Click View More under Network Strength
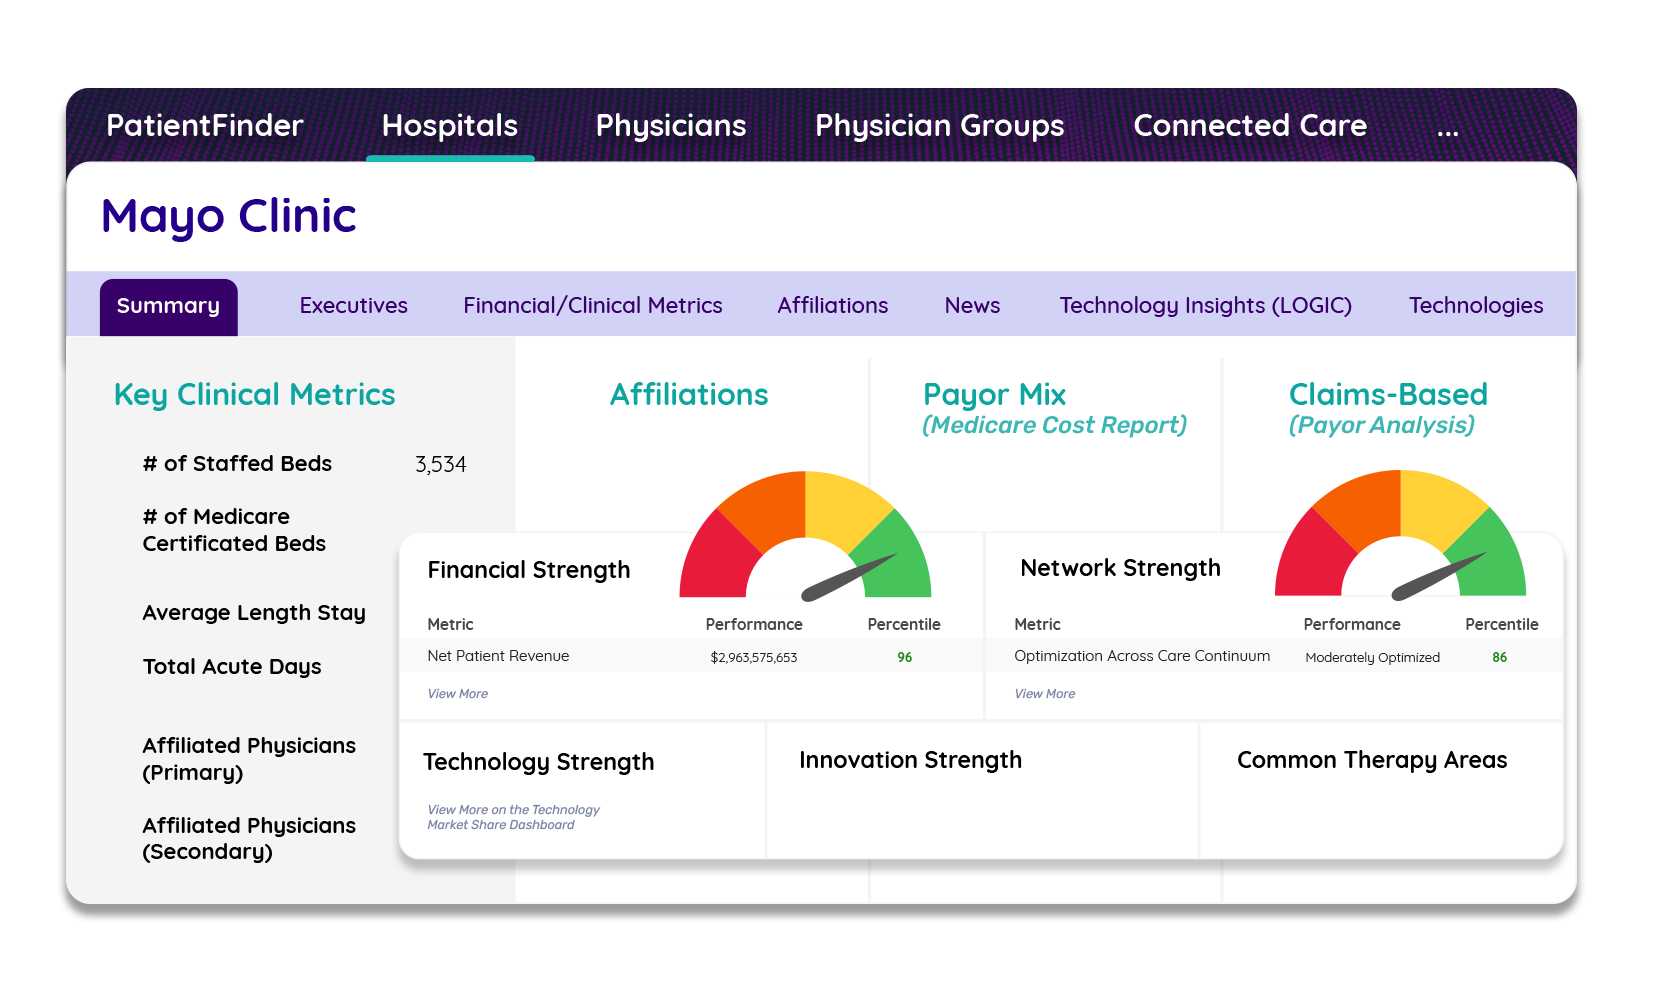The height and width of the screenshot is (1008, 1656). coord(1045,694)
